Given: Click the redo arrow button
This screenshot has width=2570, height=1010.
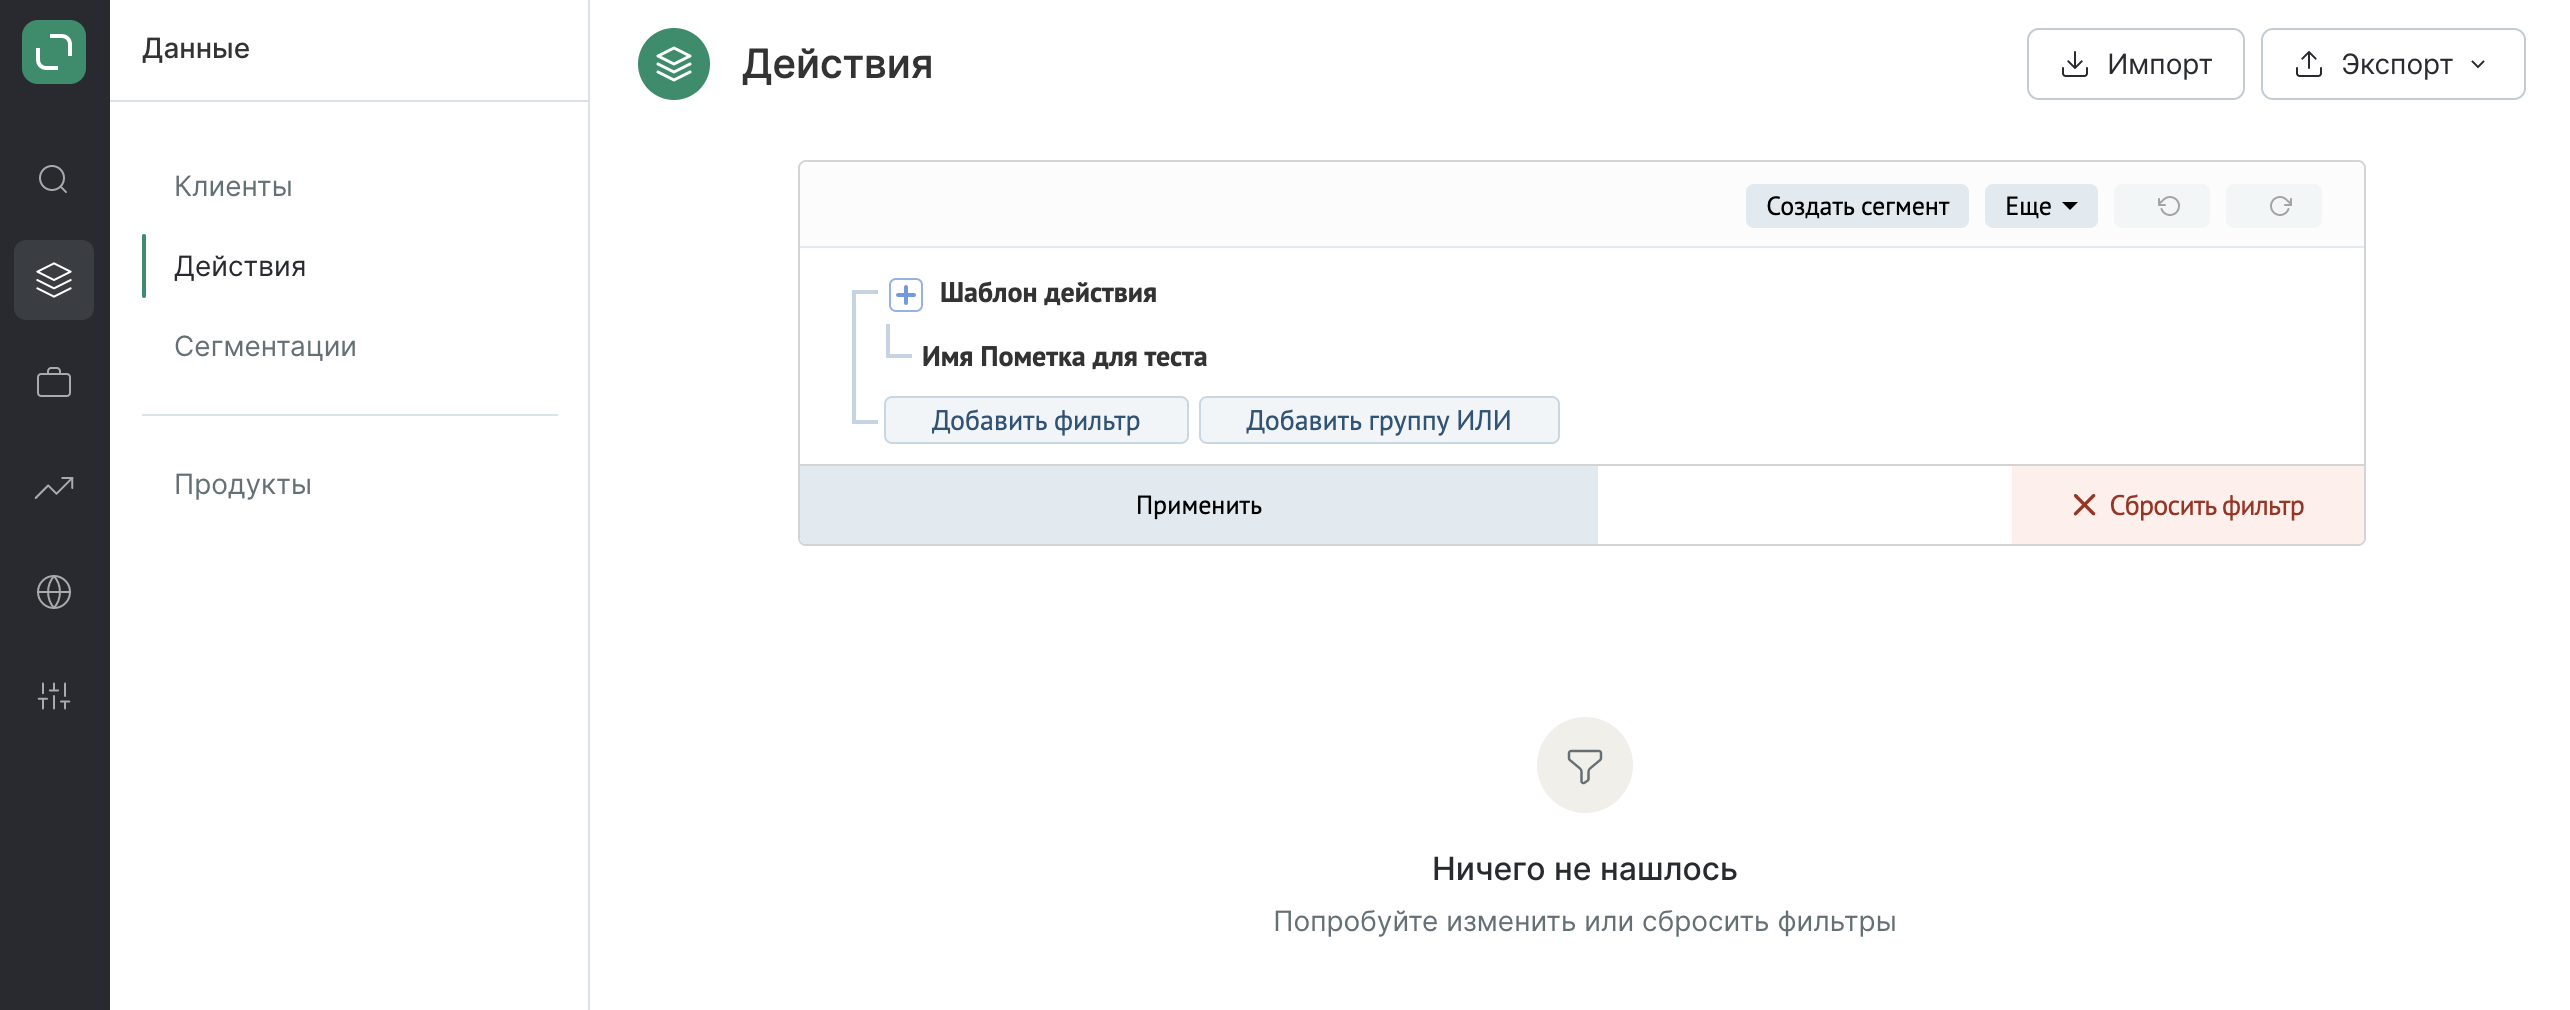Looking at the screenshot, I should [x=2273, y=206].
